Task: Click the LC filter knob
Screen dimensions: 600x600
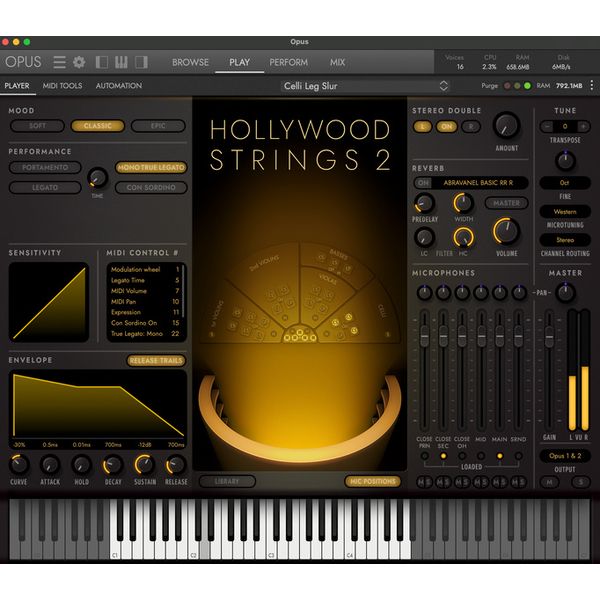Action: tap(424, 237)
